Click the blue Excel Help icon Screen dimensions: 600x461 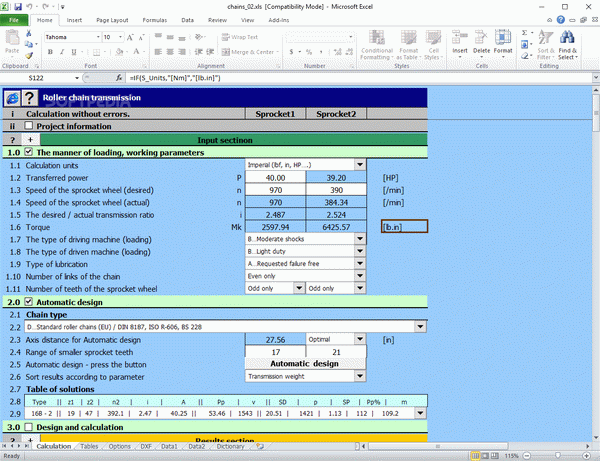[x=561, y=20]
